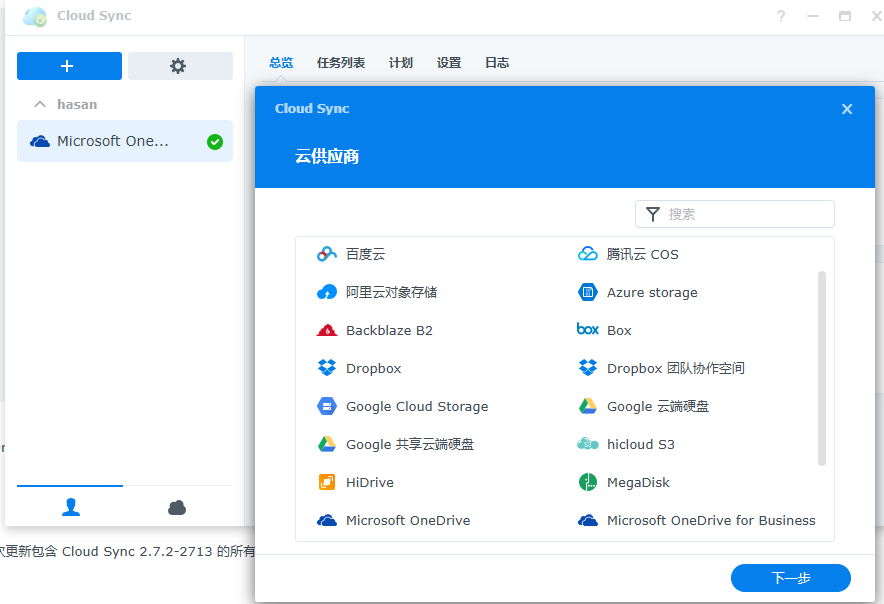Pick the Google 云端硬盘 Drive icon

coord(587,406)
